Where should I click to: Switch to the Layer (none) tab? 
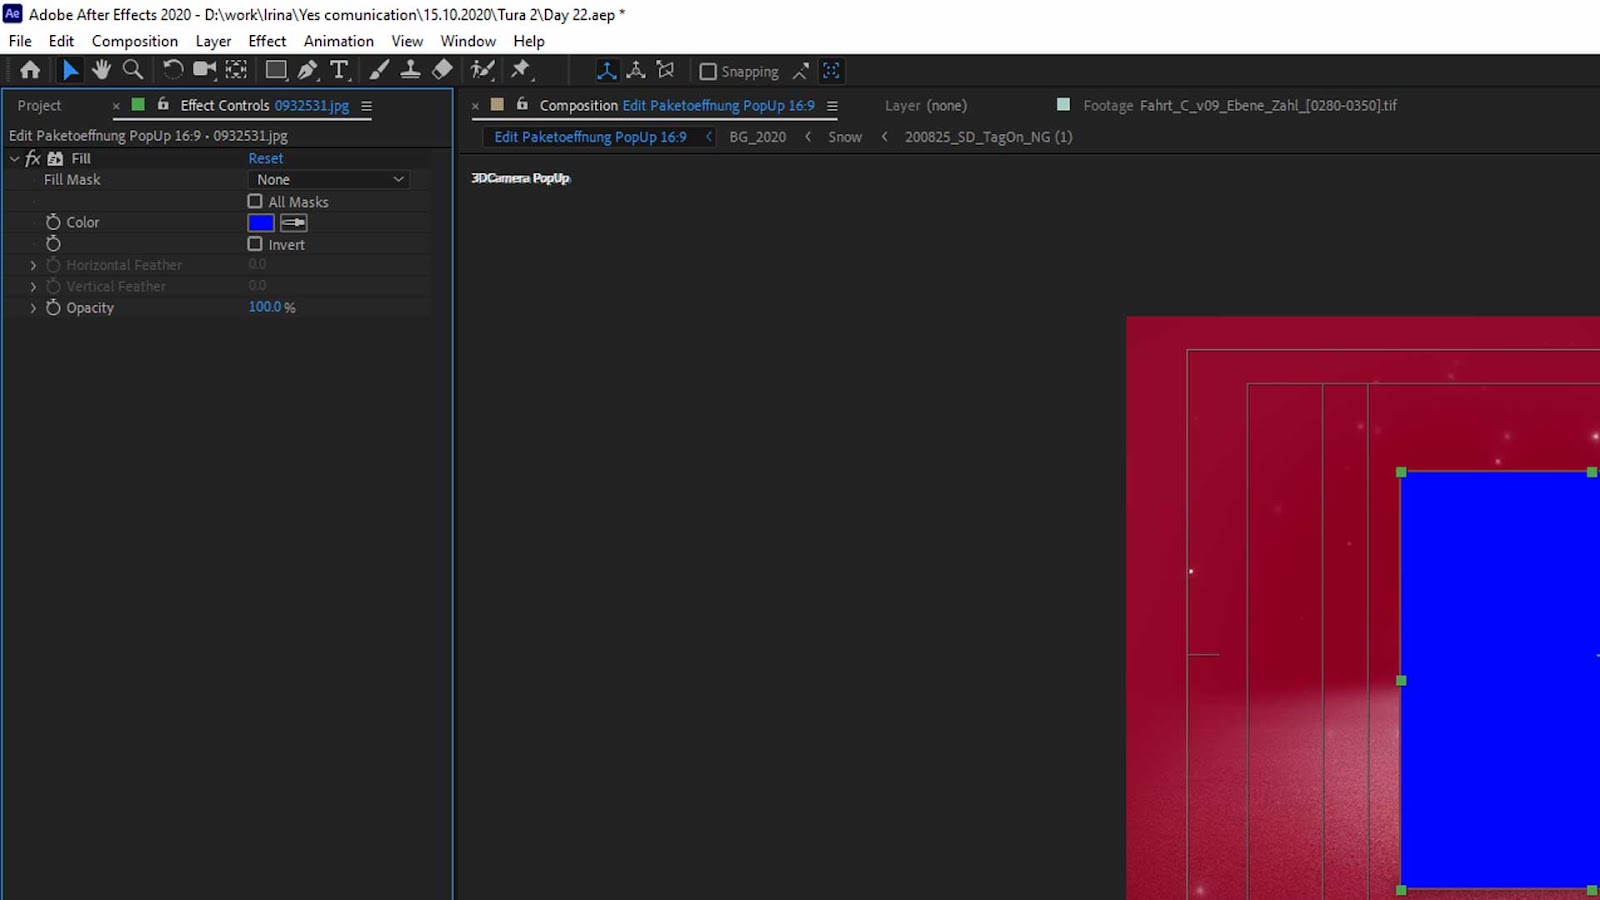(926, 105)
